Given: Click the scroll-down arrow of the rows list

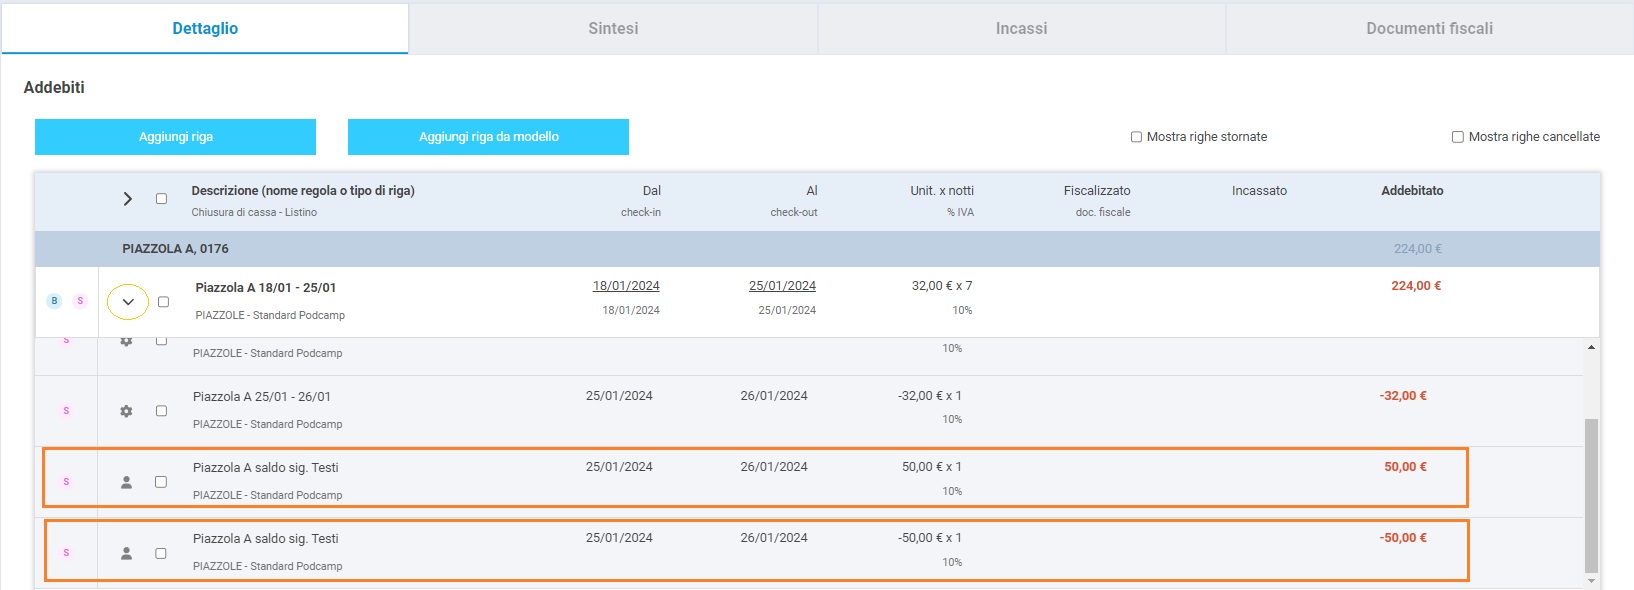Looking at the screenshot, I should tap(1591, 581).
